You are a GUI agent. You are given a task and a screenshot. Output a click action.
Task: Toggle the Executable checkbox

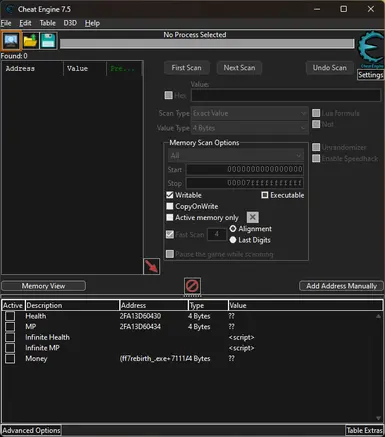click(265, 195)
